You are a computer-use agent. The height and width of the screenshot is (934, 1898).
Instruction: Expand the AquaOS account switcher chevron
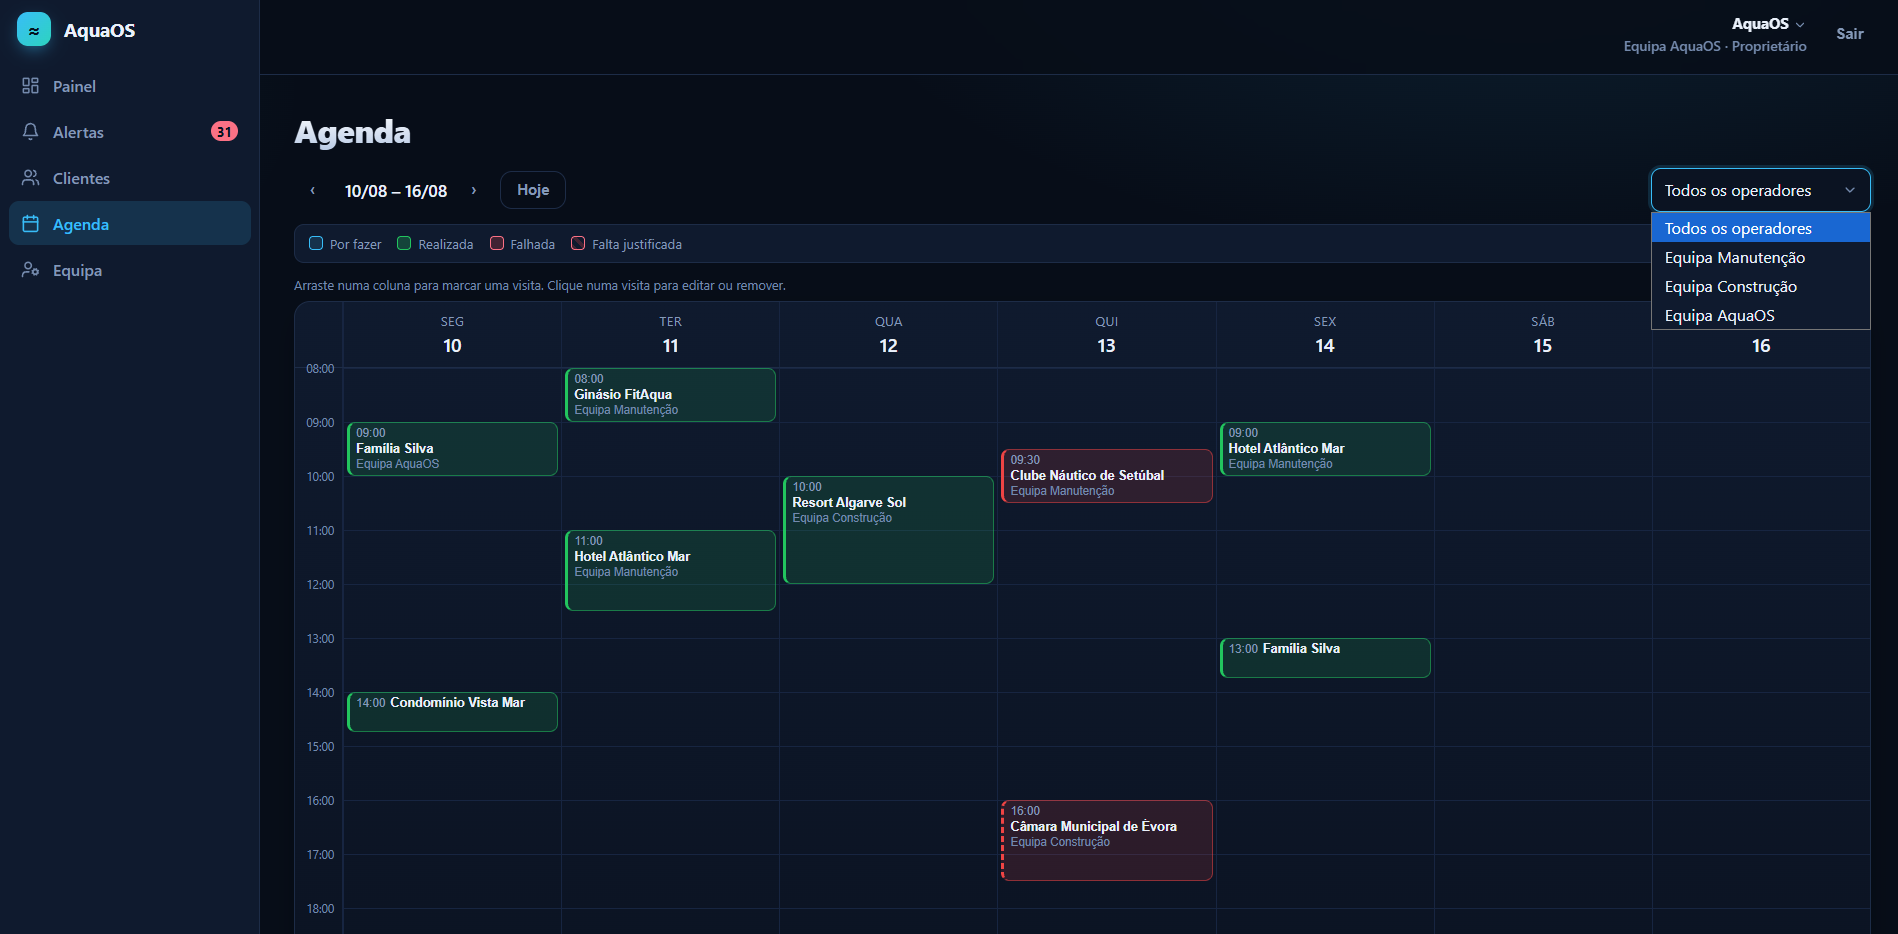click(1800, 25)
